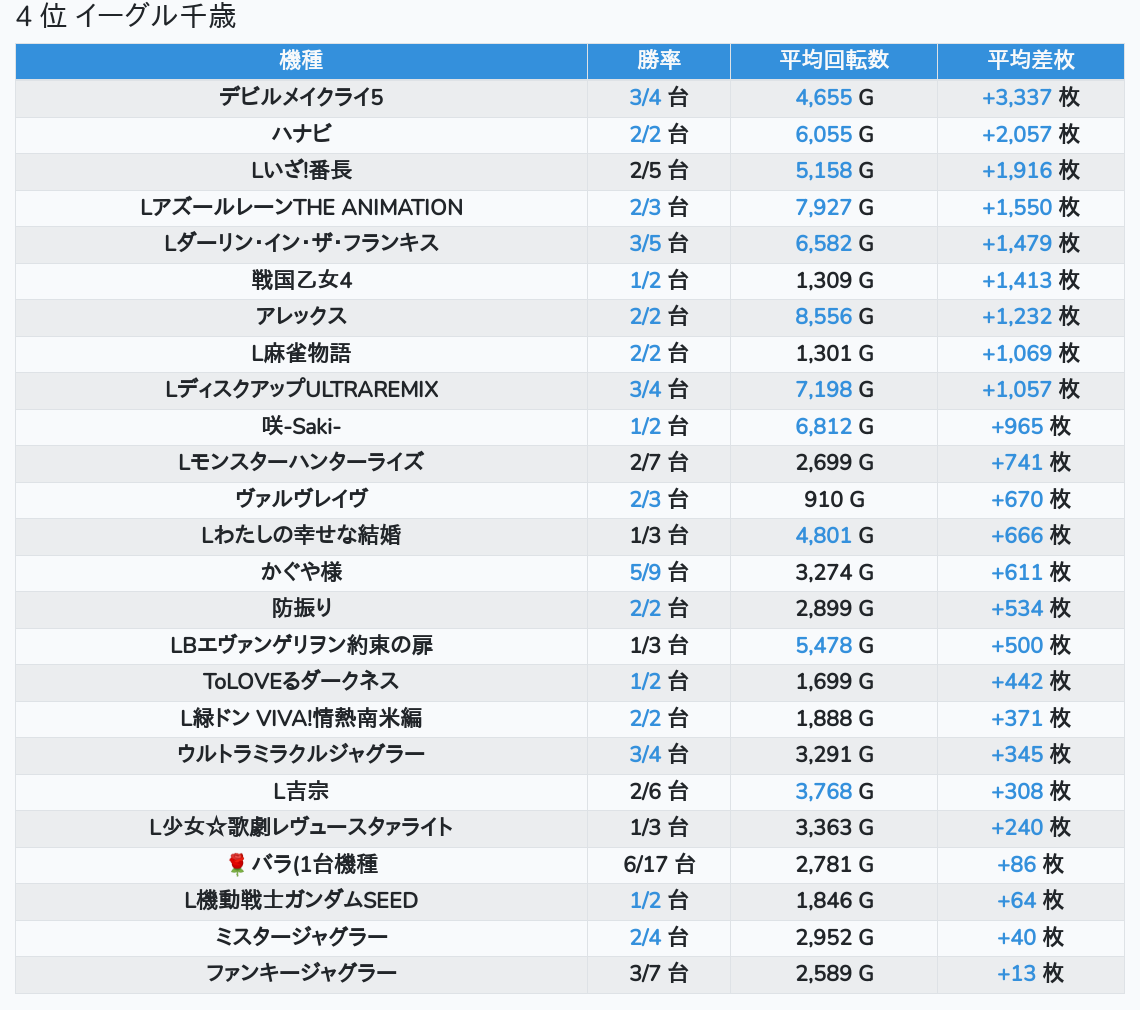Image resolution: width=1140 pixels, height=1010 pixels.
Task: Click the +3,337 枚 difference value
Action: [1030, 97]
